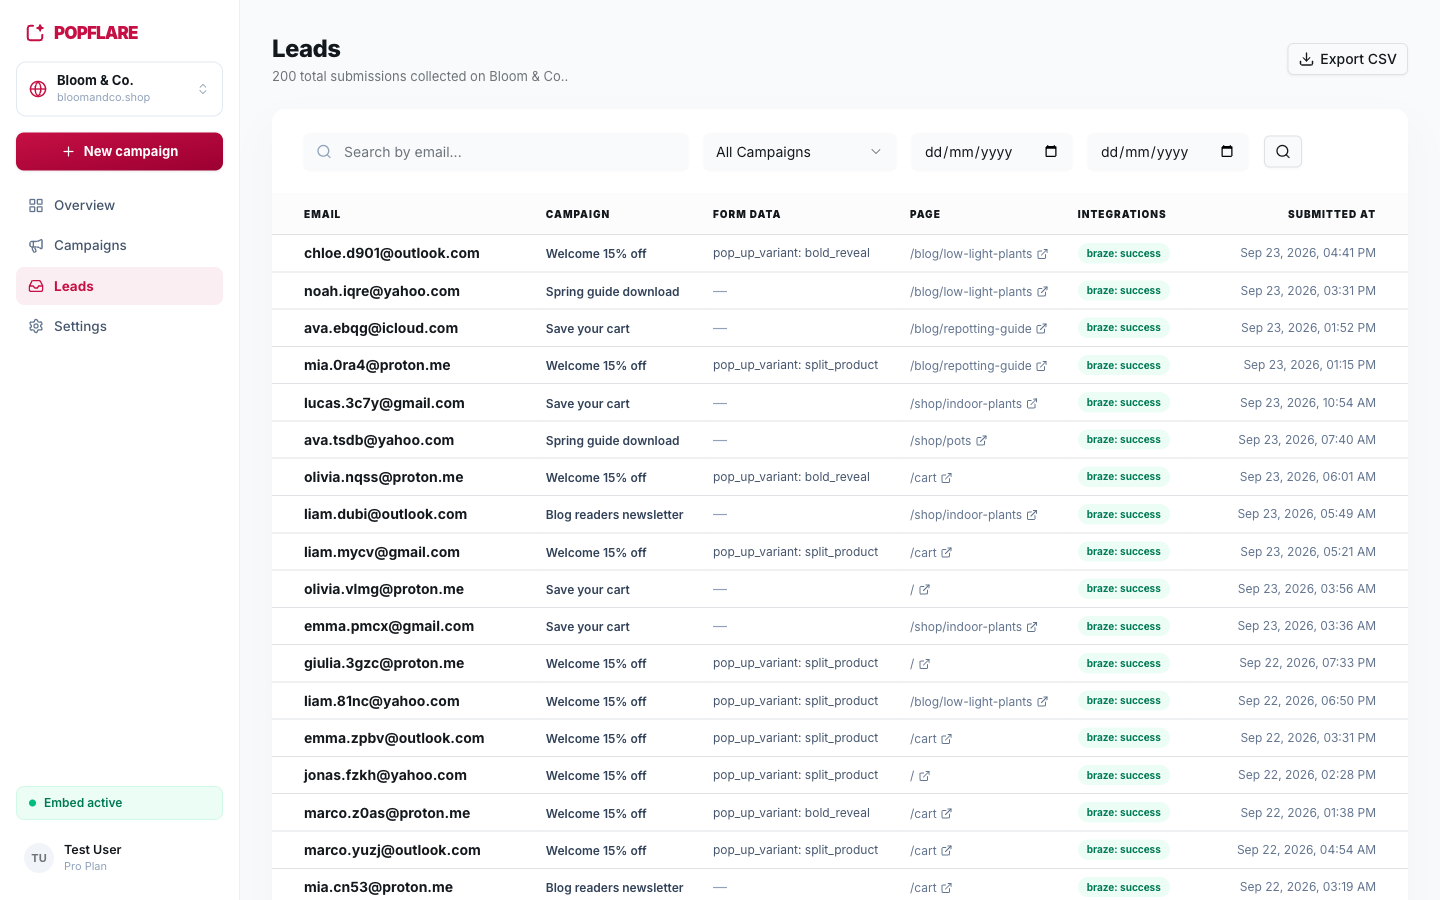The image size is (1440, 900).
Task: Open external link for mia.0ra4 page
Action: coord(1041,366)
